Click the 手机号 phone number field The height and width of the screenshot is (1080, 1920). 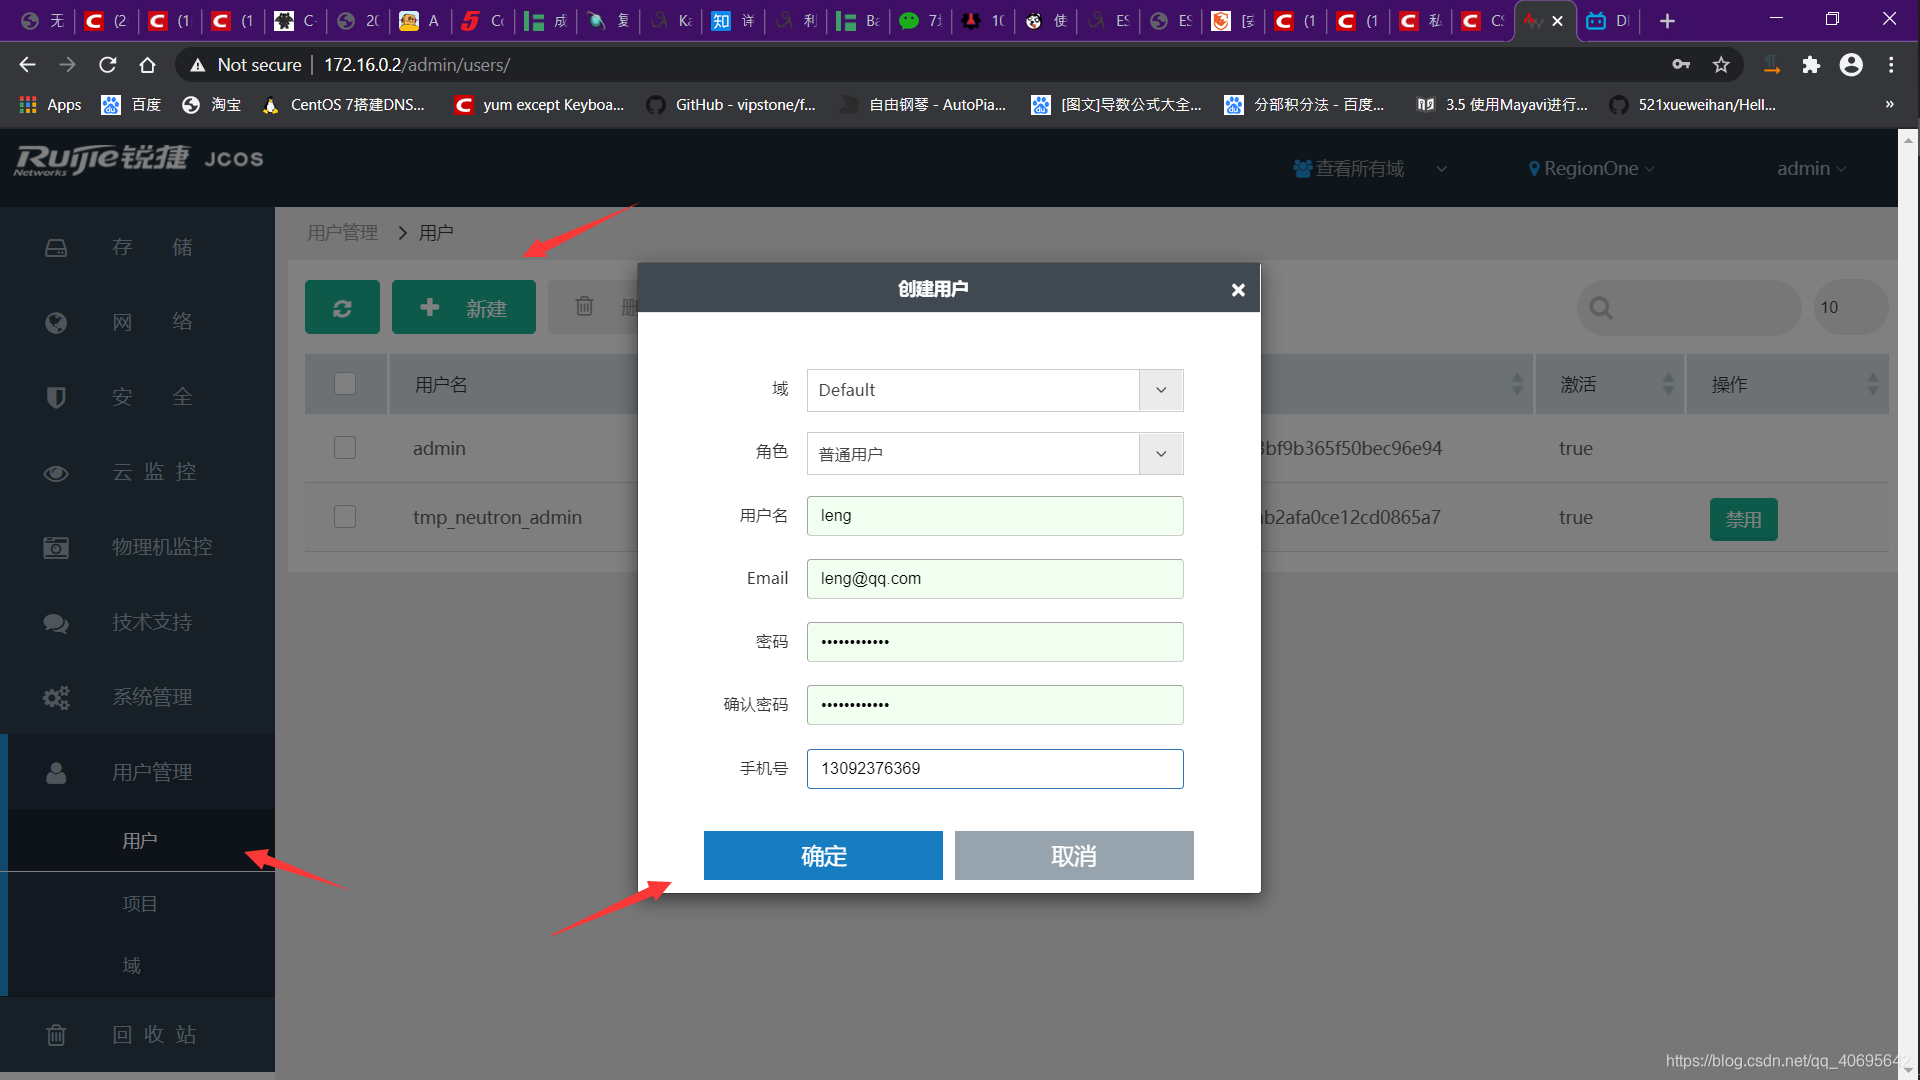click(995, 769)
